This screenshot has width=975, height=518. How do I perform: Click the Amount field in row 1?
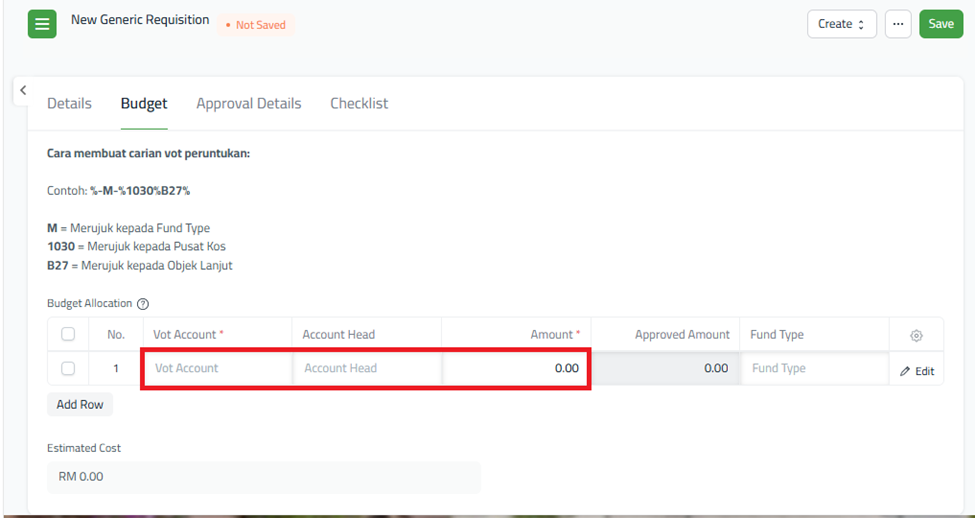516,368
